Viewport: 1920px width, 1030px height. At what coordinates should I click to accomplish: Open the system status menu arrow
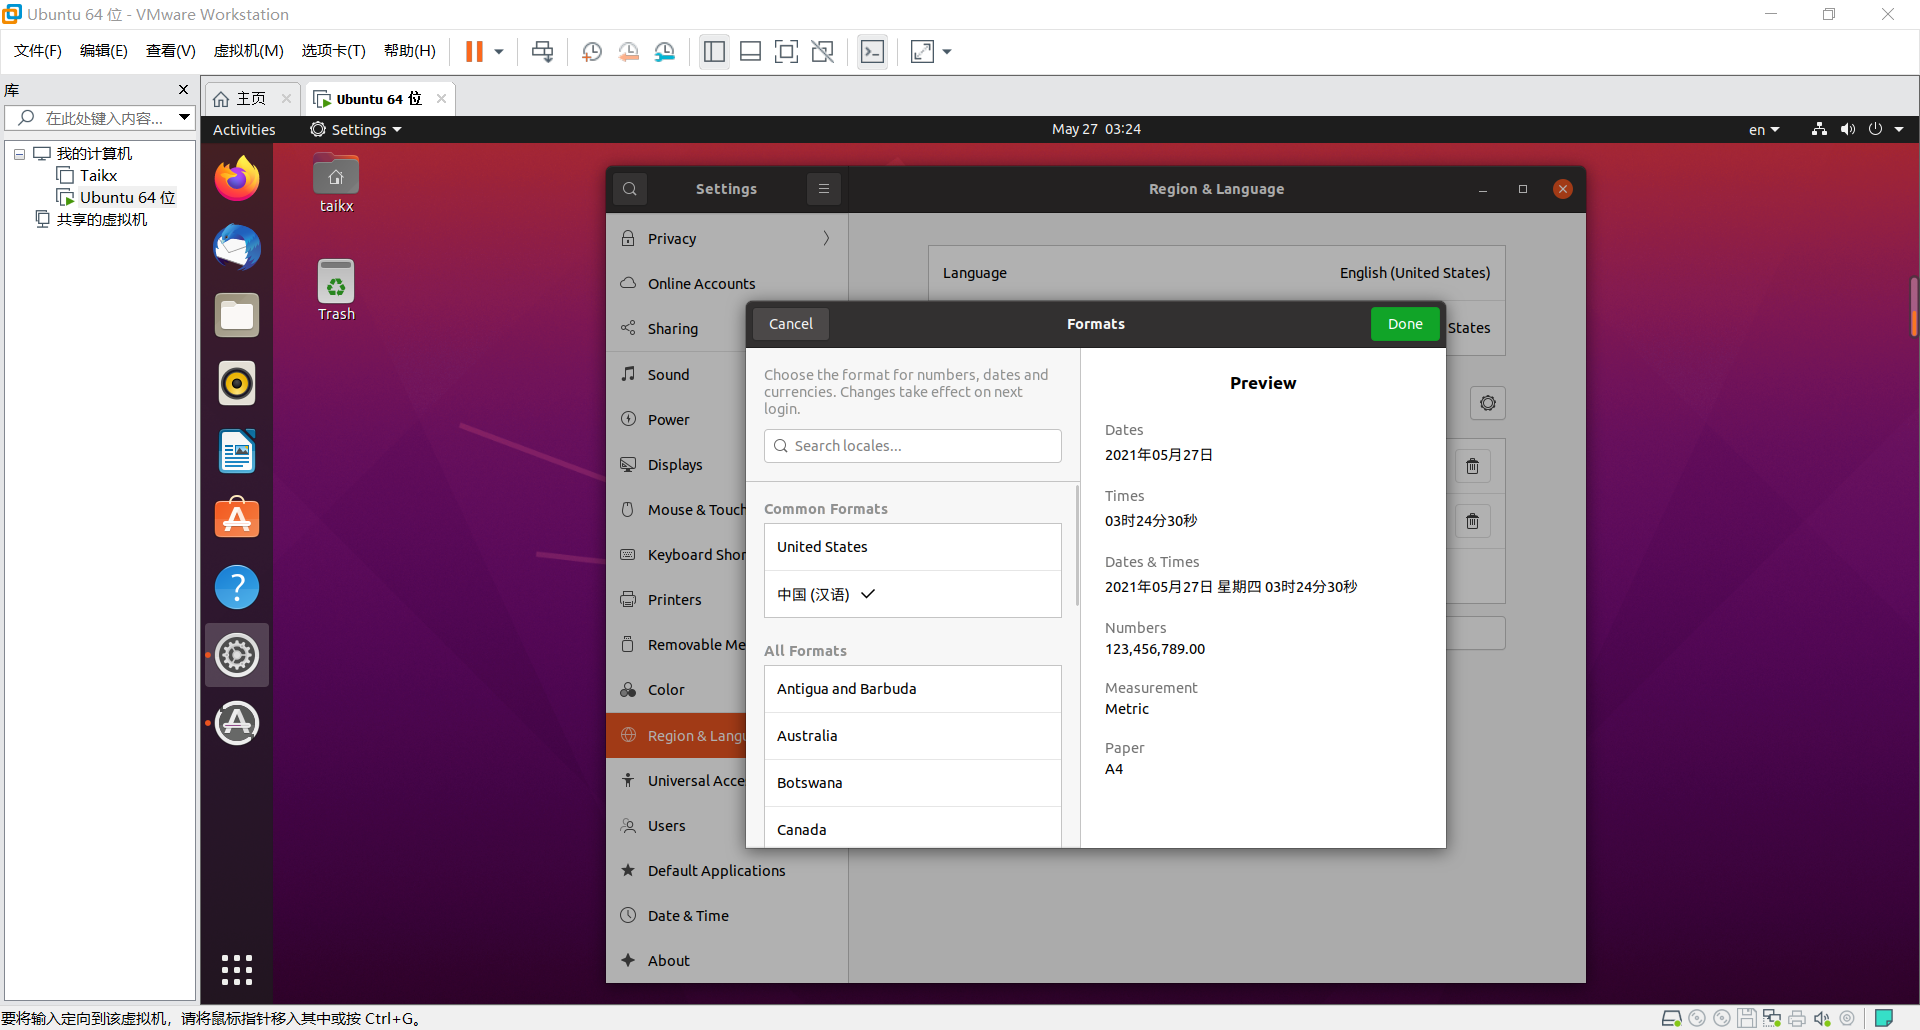1902,129
